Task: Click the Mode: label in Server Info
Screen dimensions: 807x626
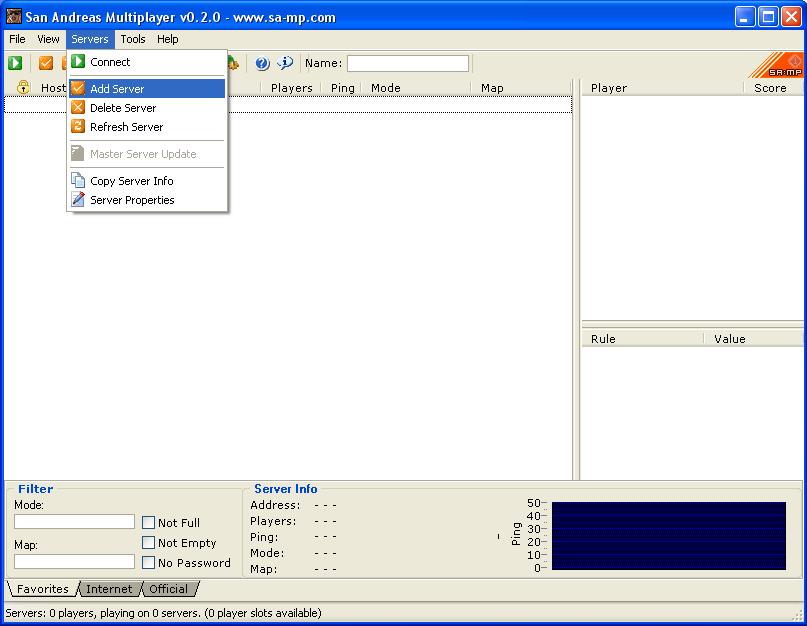Action: [267, 553]
